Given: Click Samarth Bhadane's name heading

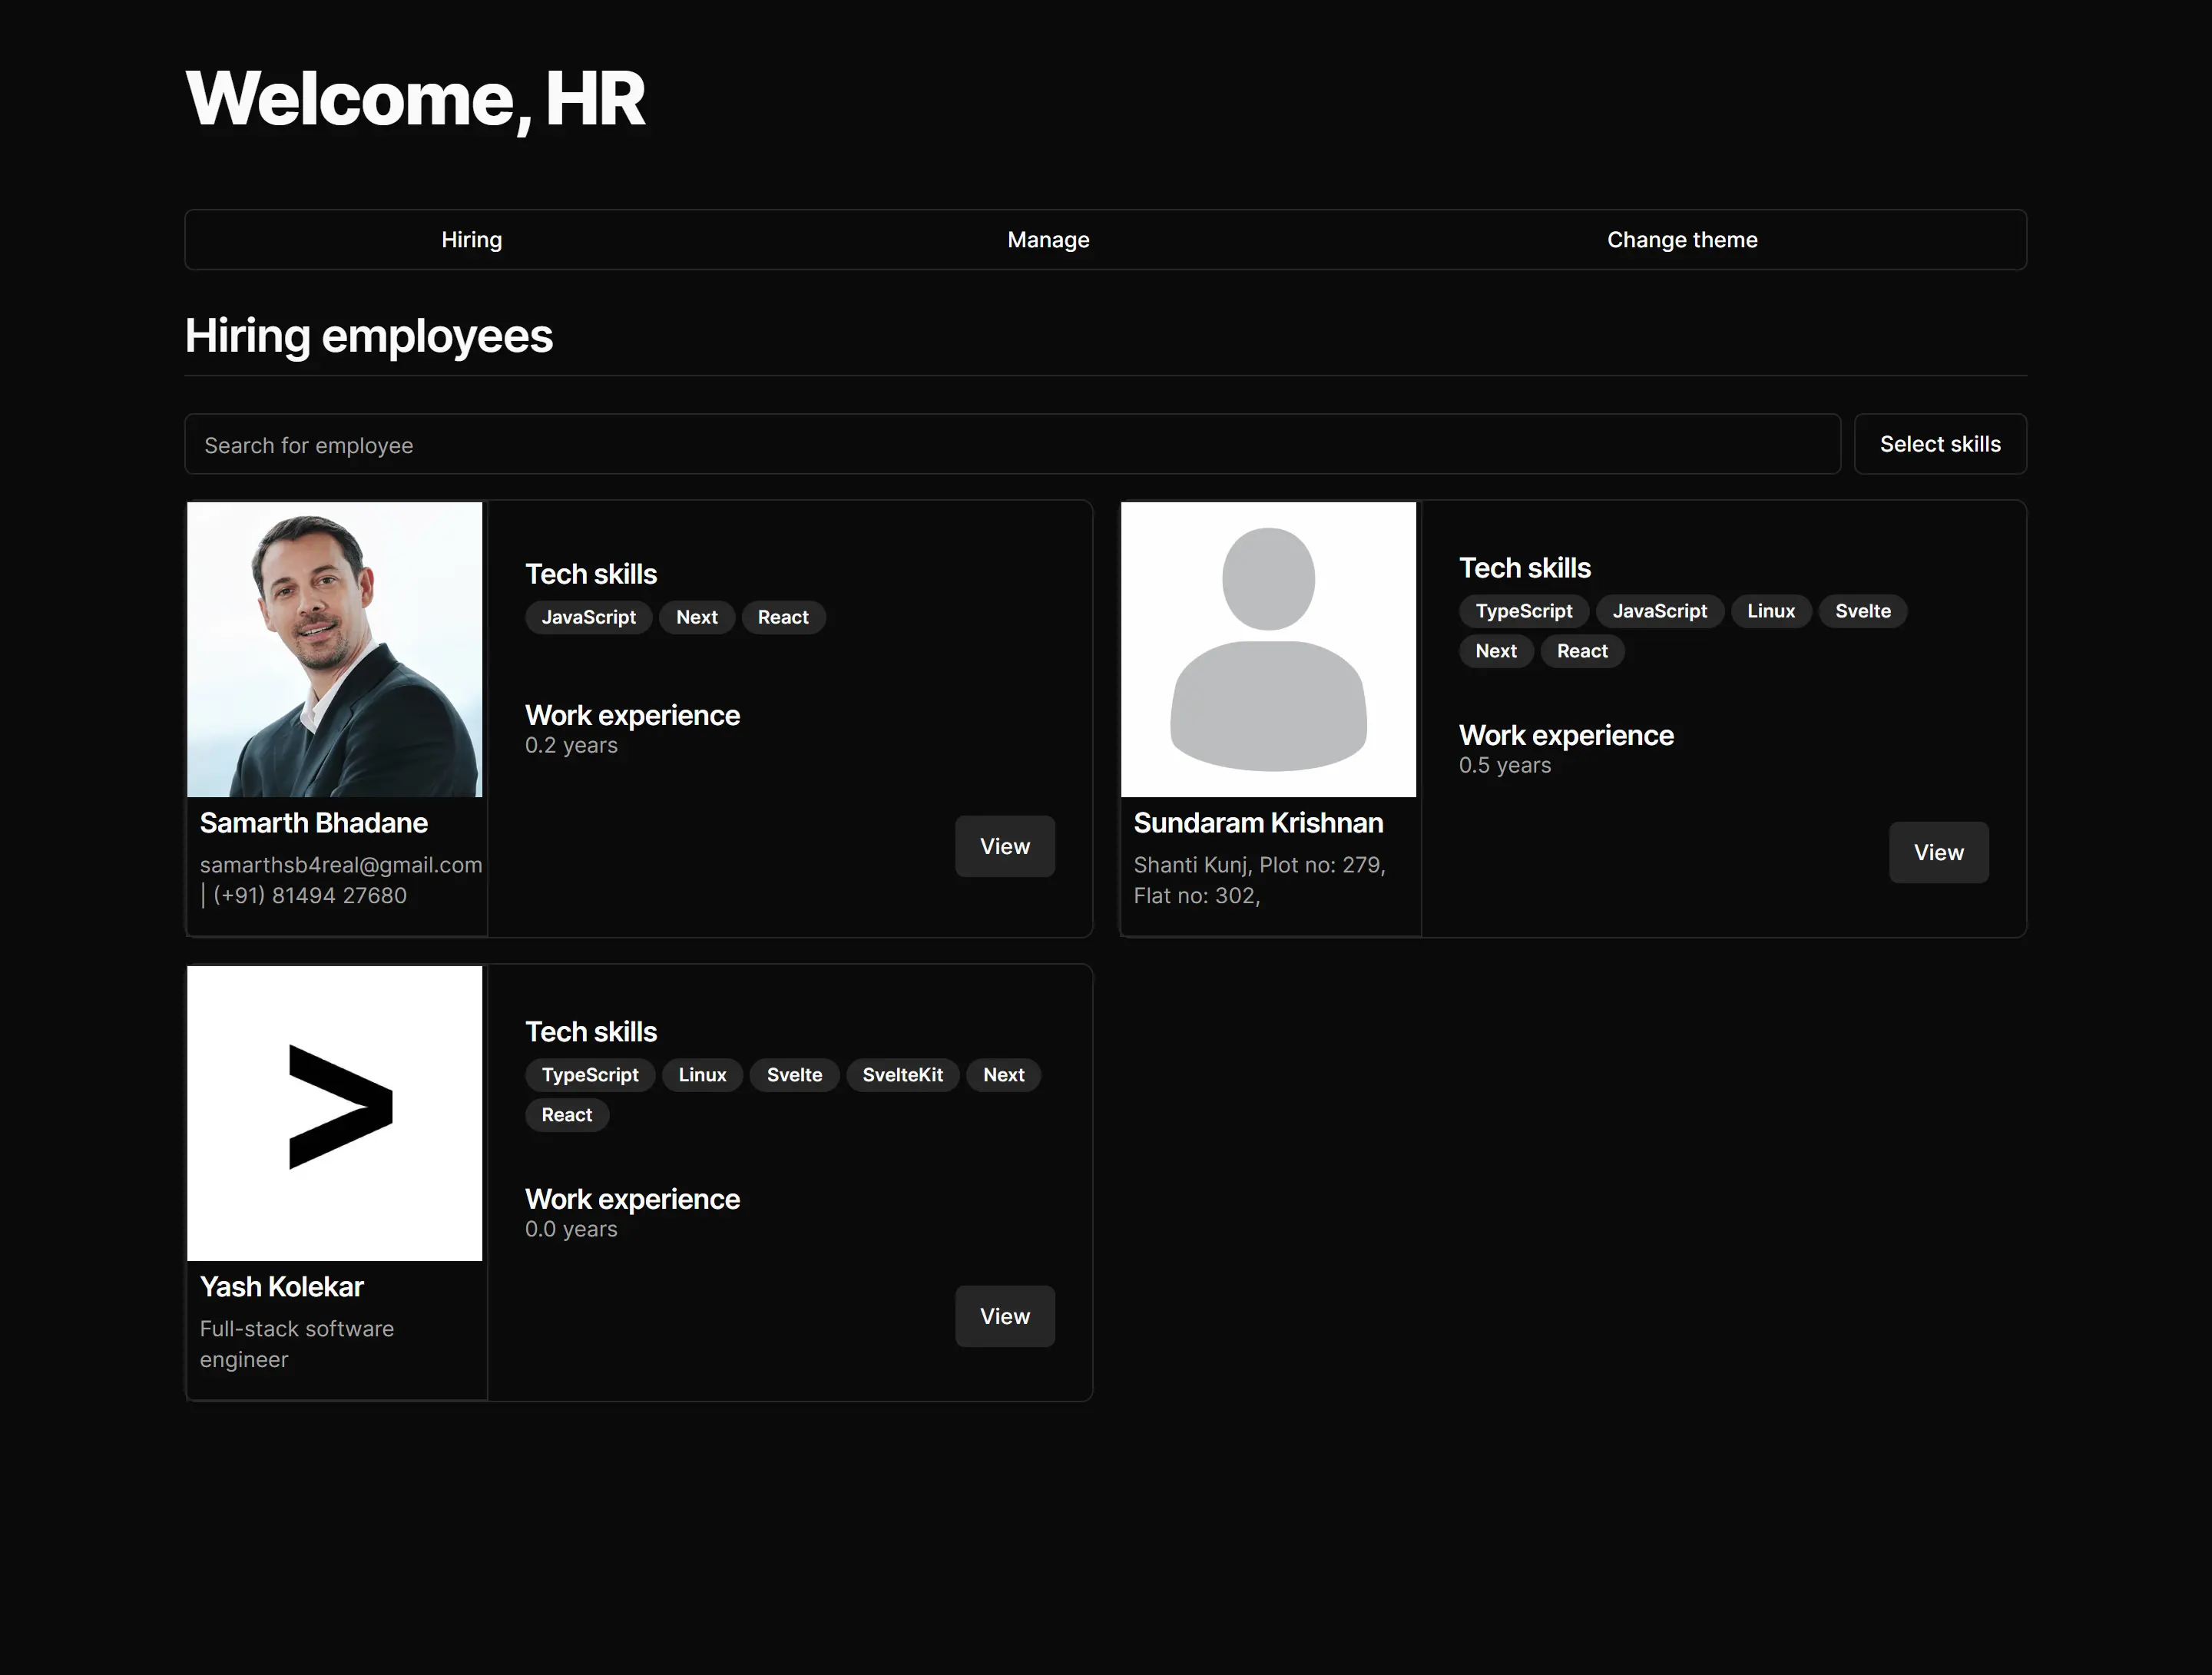Looking at the screenshot, I should tap(313, 823).
